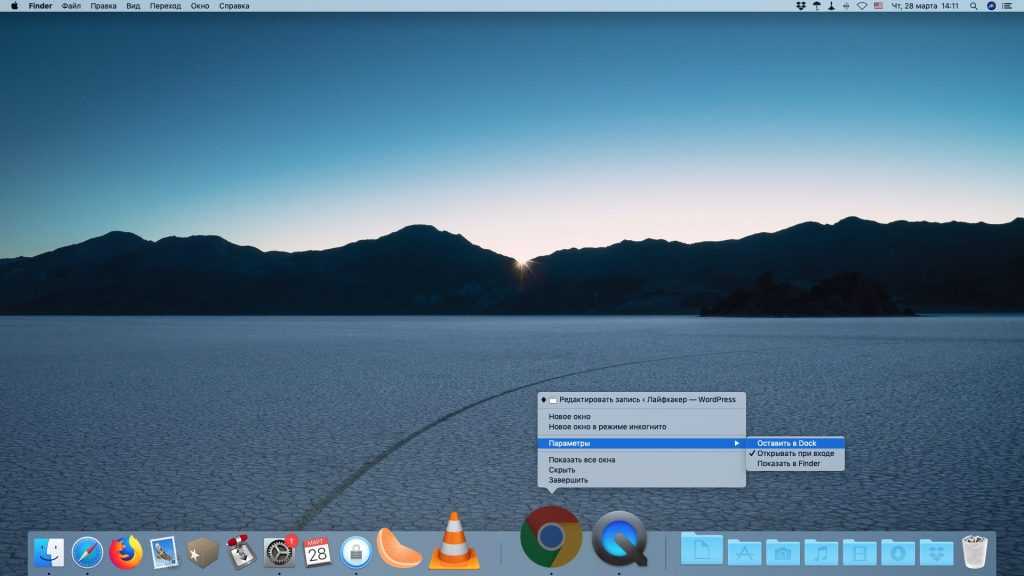Open the Calendar app in the Dock
Screen dimensions: 1024x576
[317, 552]
